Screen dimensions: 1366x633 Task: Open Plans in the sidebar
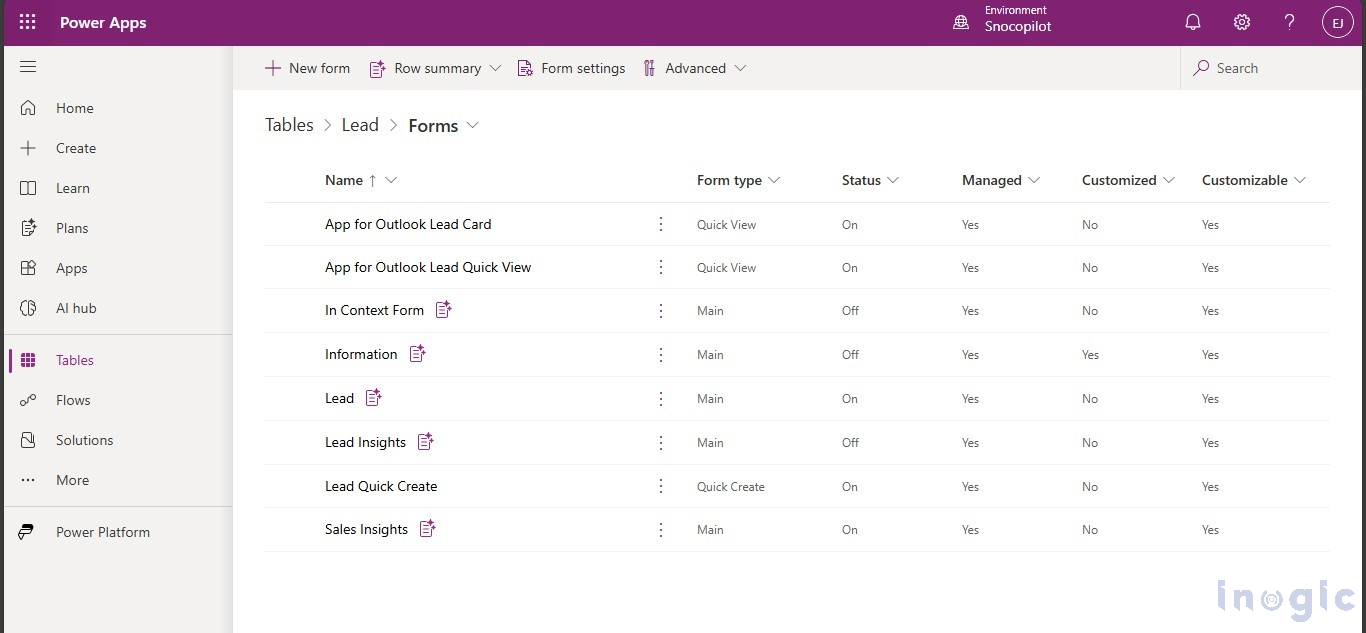72,228
